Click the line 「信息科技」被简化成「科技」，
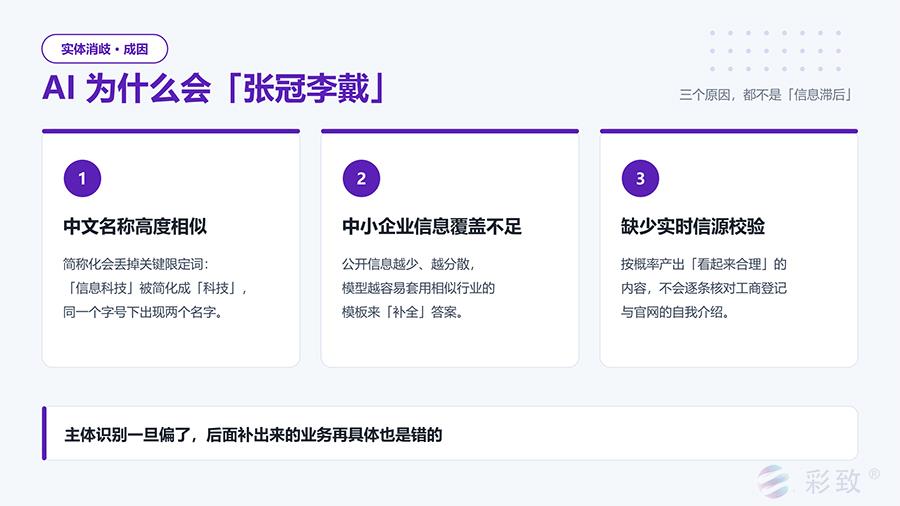Image resolution: width=900 pixels, height=506 pixels. pyautogui.click(x=156, y=288)
